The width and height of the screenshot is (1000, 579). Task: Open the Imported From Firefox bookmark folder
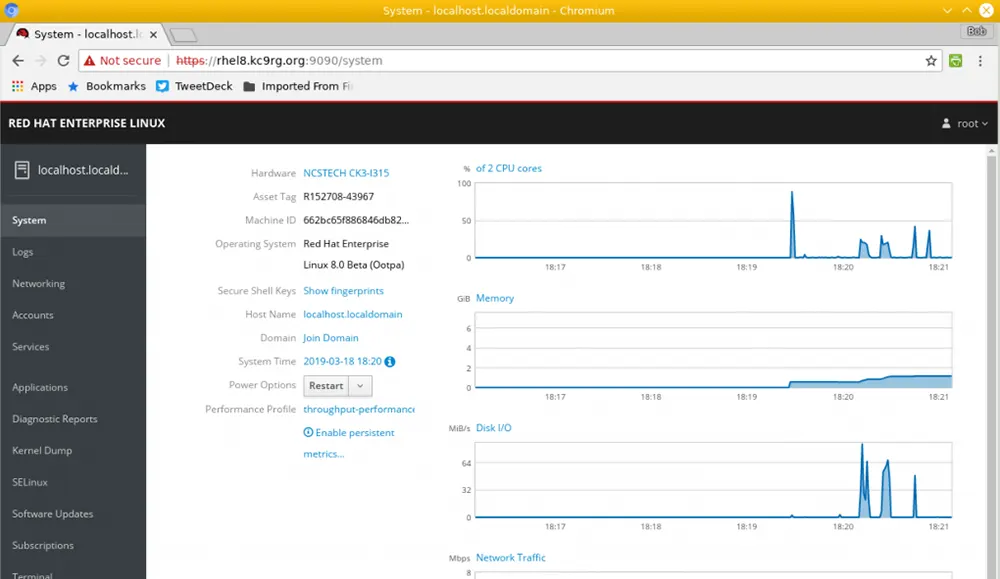click(298, 86)
